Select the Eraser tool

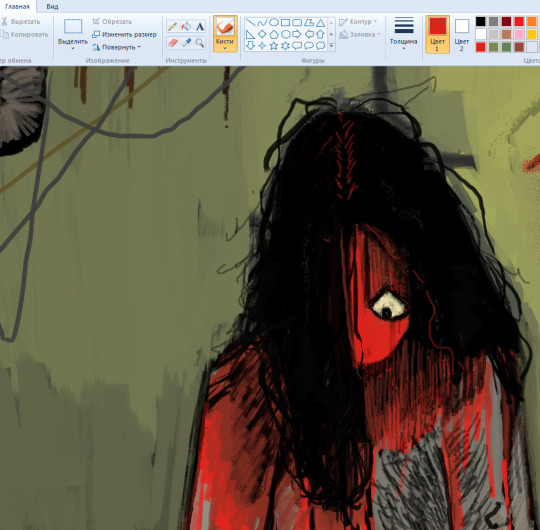(173, 43)
